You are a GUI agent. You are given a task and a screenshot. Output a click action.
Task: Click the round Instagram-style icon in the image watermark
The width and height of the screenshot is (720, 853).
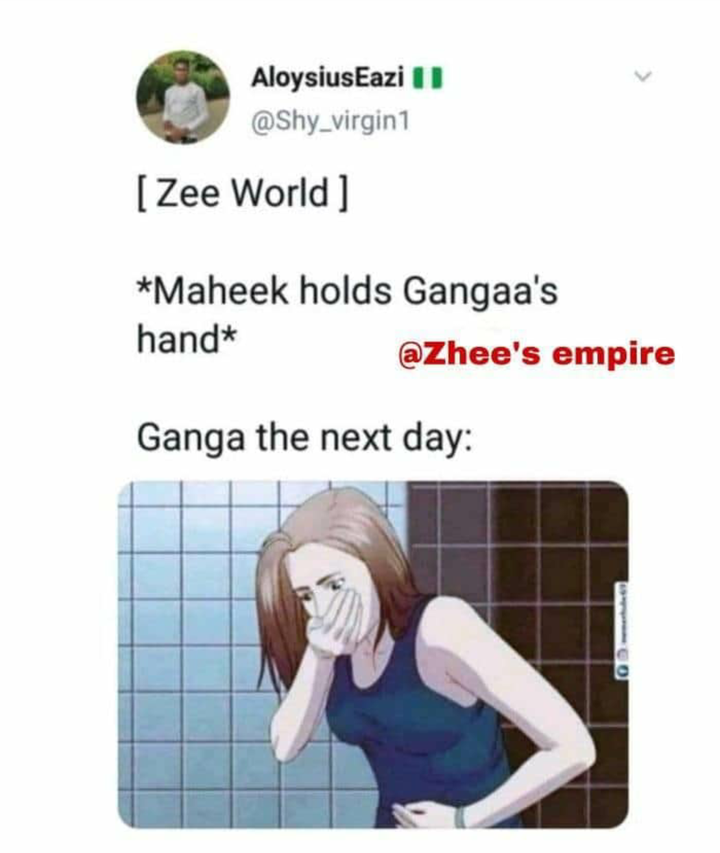pos(623,654)
